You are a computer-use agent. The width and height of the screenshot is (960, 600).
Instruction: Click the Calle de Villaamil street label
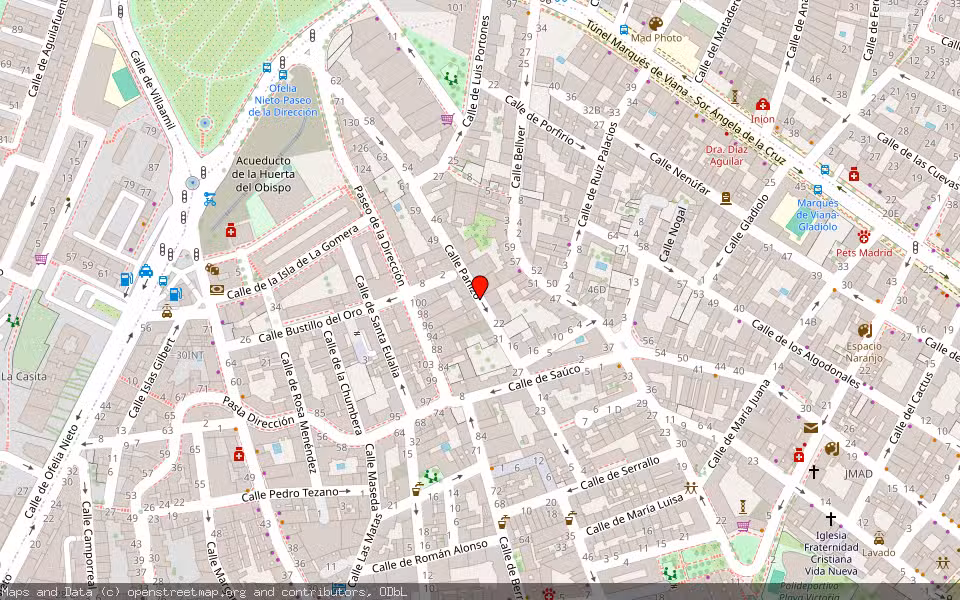(152, 89)
